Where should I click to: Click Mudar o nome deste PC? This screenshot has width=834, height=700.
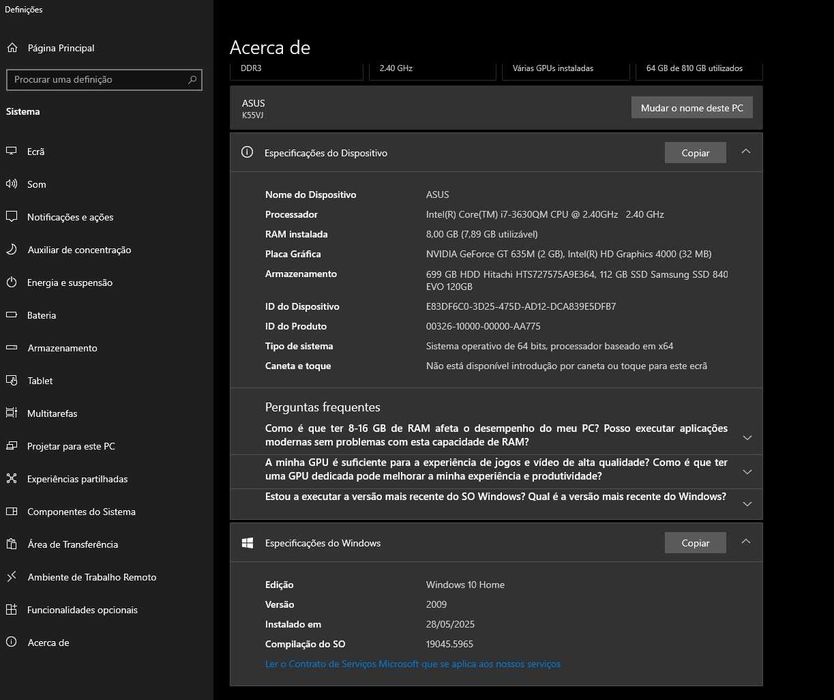pos(692,108)
